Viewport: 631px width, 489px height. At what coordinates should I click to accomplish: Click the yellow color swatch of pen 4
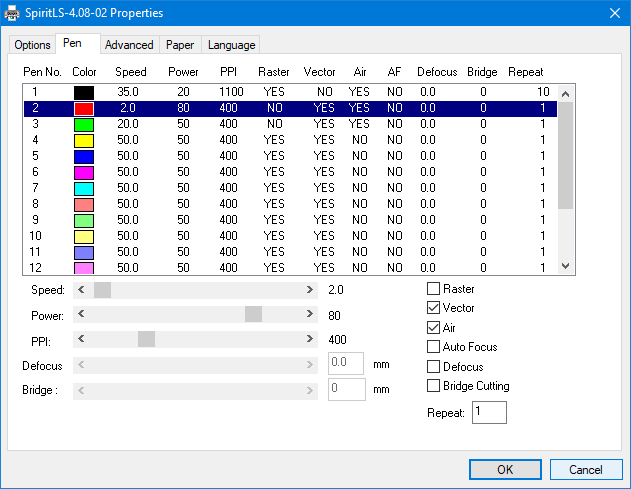point(84,140)
